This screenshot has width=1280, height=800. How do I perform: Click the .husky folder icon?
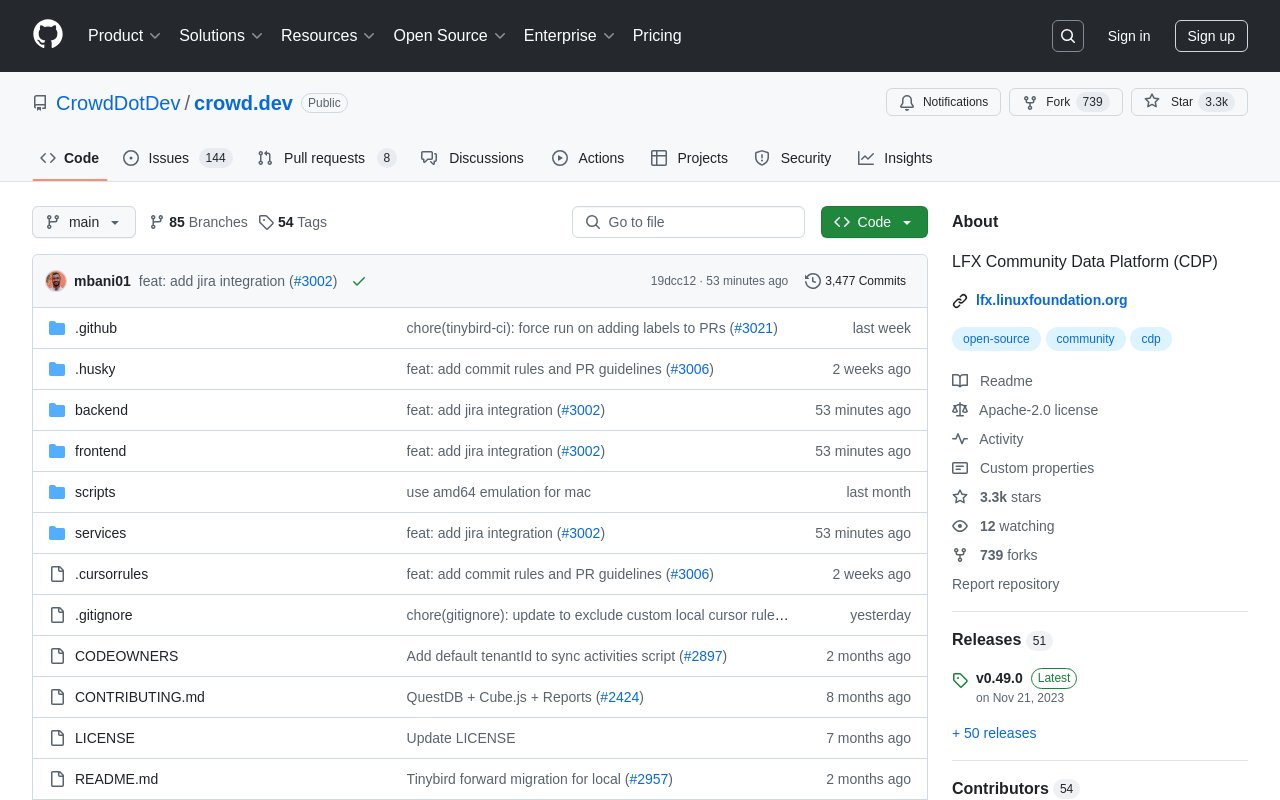point(57,369)
